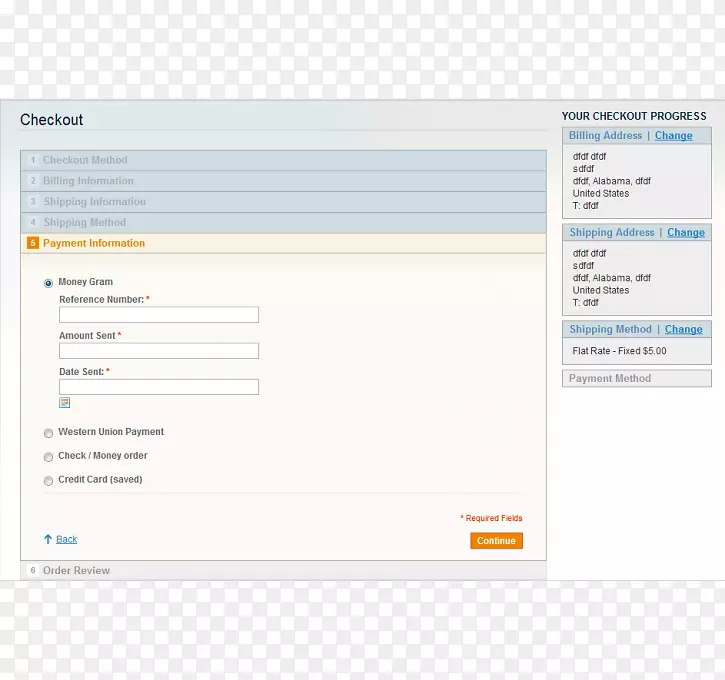Change the Shipping Address
This screenshot has height=680, width=725.
[x=685, y=233]
